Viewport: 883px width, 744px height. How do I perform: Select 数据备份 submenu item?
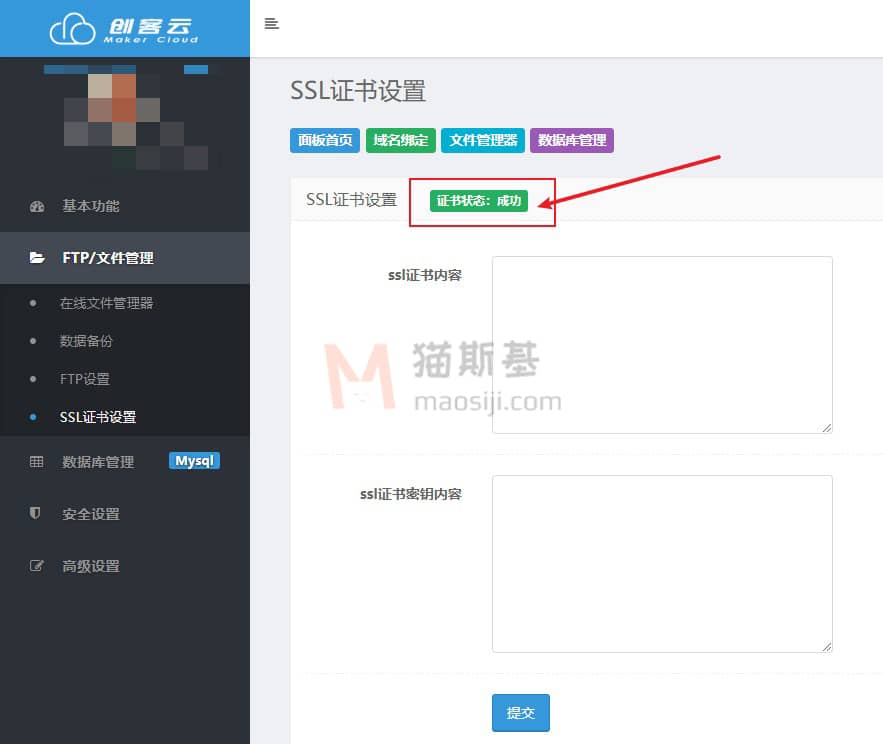tap(86, 341)
